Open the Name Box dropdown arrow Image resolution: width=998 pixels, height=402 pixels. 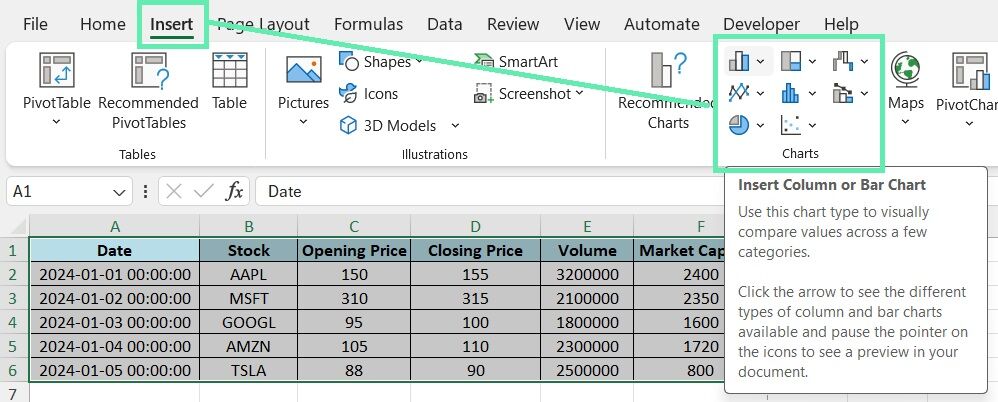(118, 192)
